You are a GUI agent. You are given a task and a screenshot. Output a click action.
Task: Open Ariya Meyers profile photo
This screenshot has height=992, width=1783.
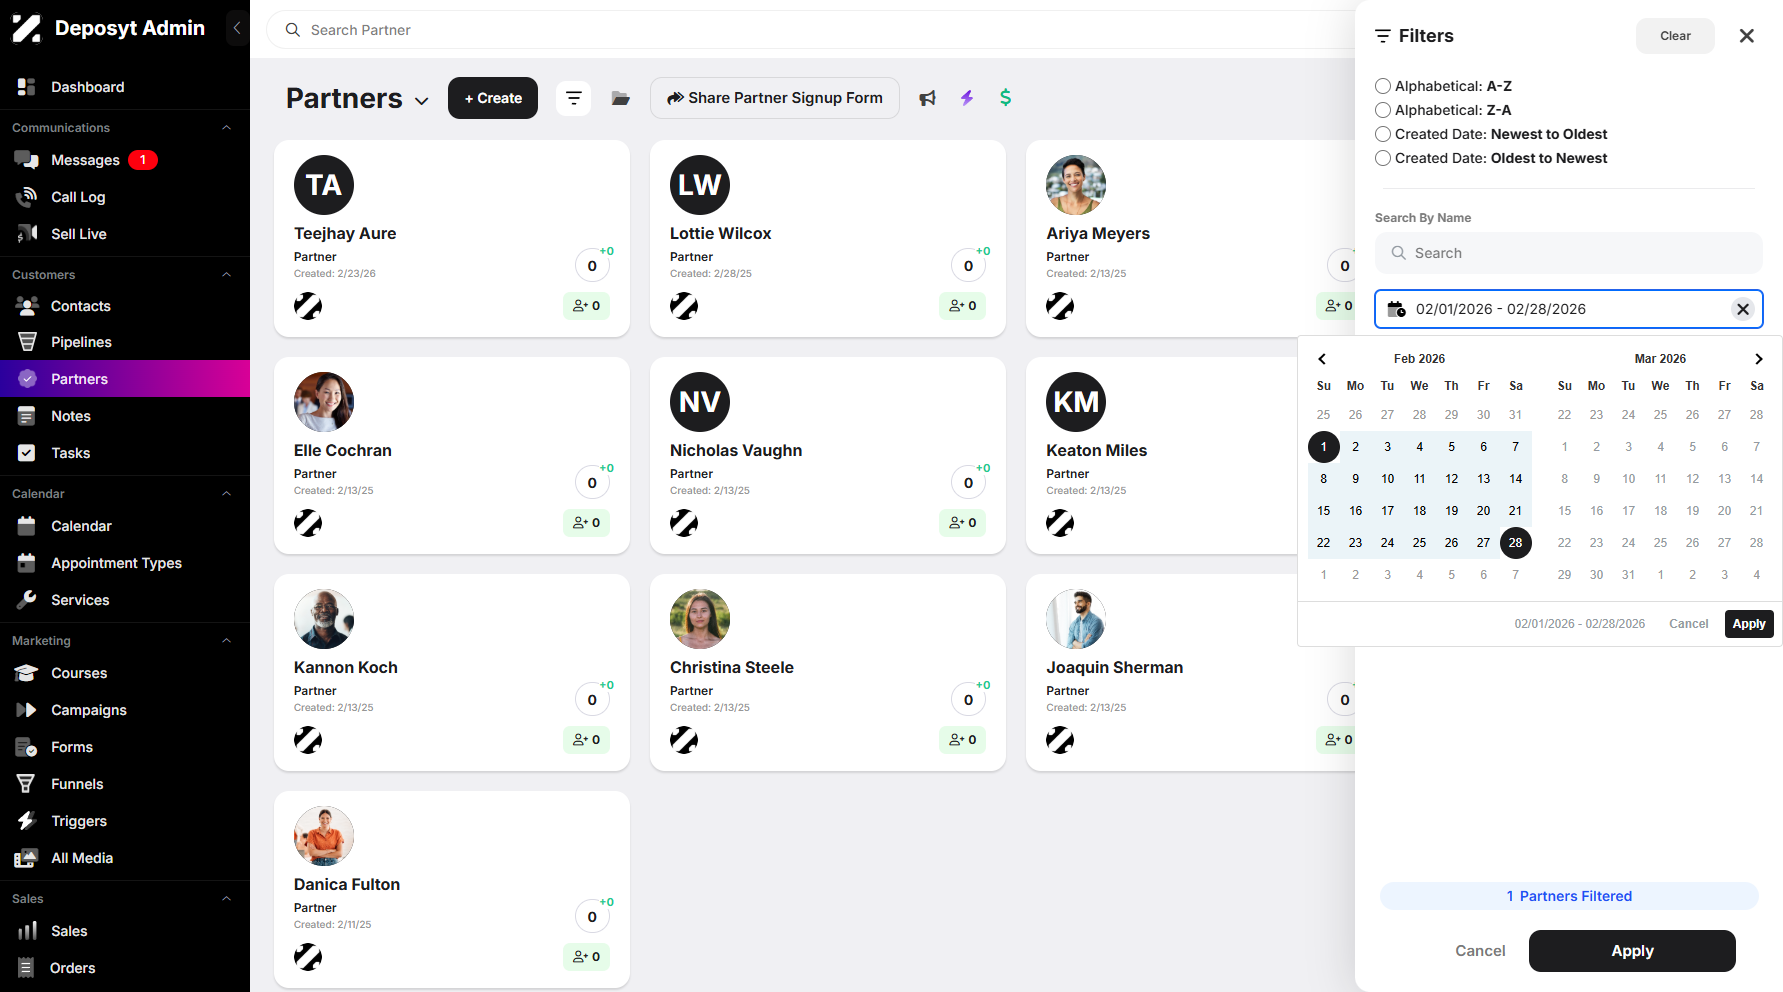[1076, 185]
